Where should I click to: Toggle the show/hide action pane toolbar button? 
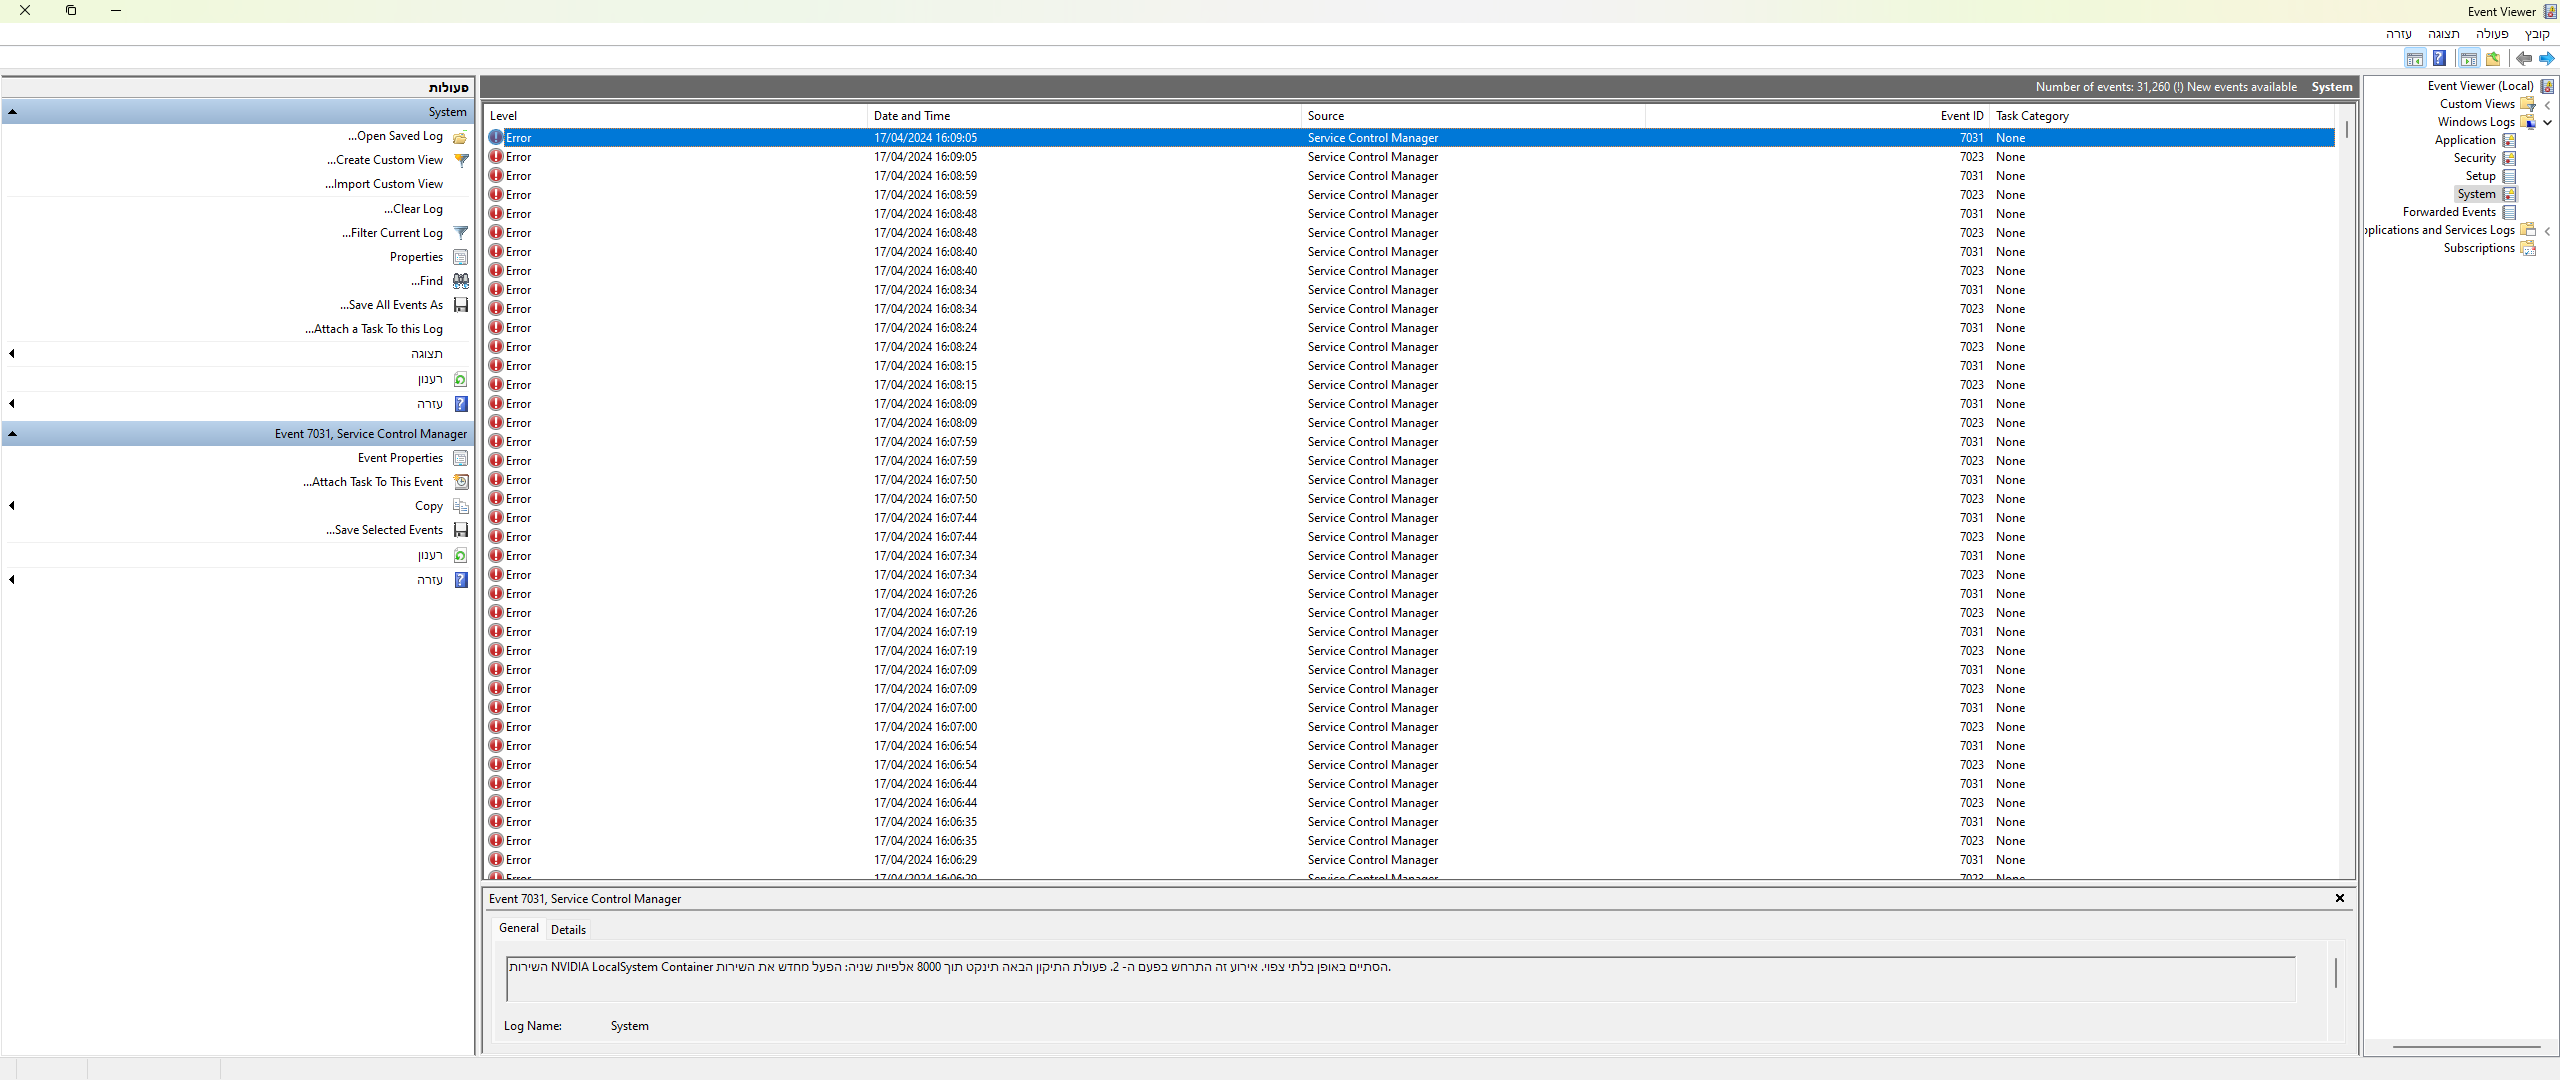pos(2414,59)
